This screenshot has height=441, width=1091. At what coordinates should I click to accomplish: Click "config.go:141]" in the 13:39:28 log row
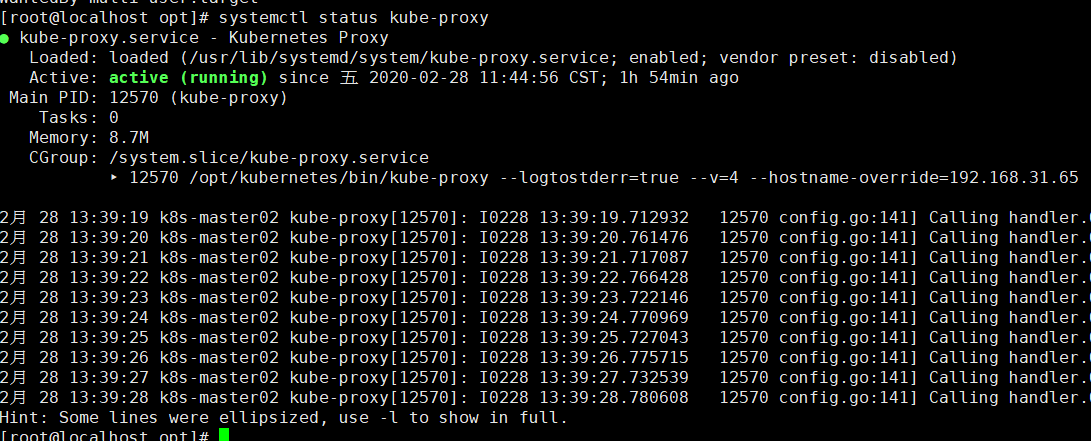point(849,399)
